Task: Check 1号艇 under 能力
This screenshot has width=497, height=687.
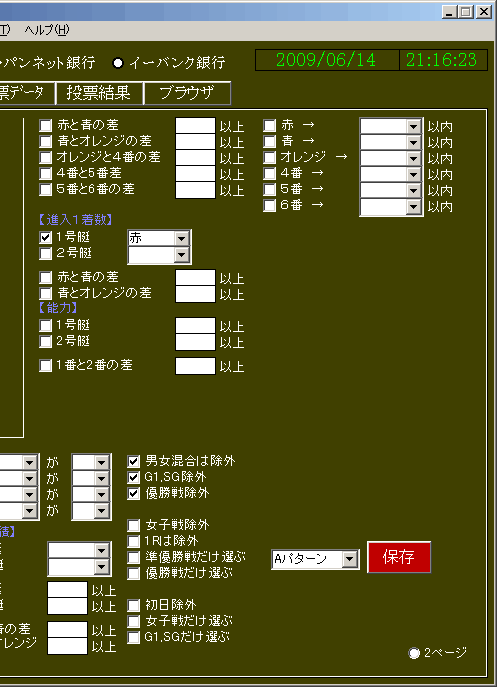Action: (x=46, y=326)
